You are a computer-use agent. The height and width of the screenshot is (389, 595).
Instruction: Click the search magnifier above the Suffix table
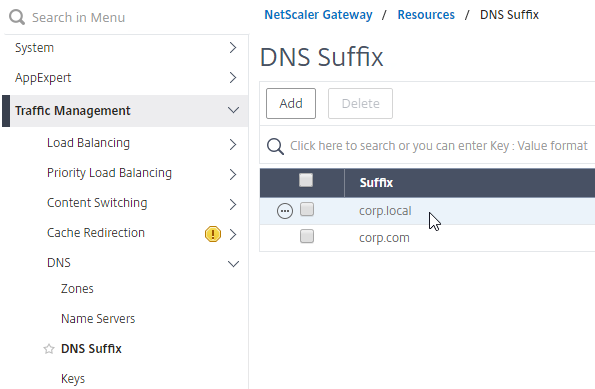[x=275, y=146]
